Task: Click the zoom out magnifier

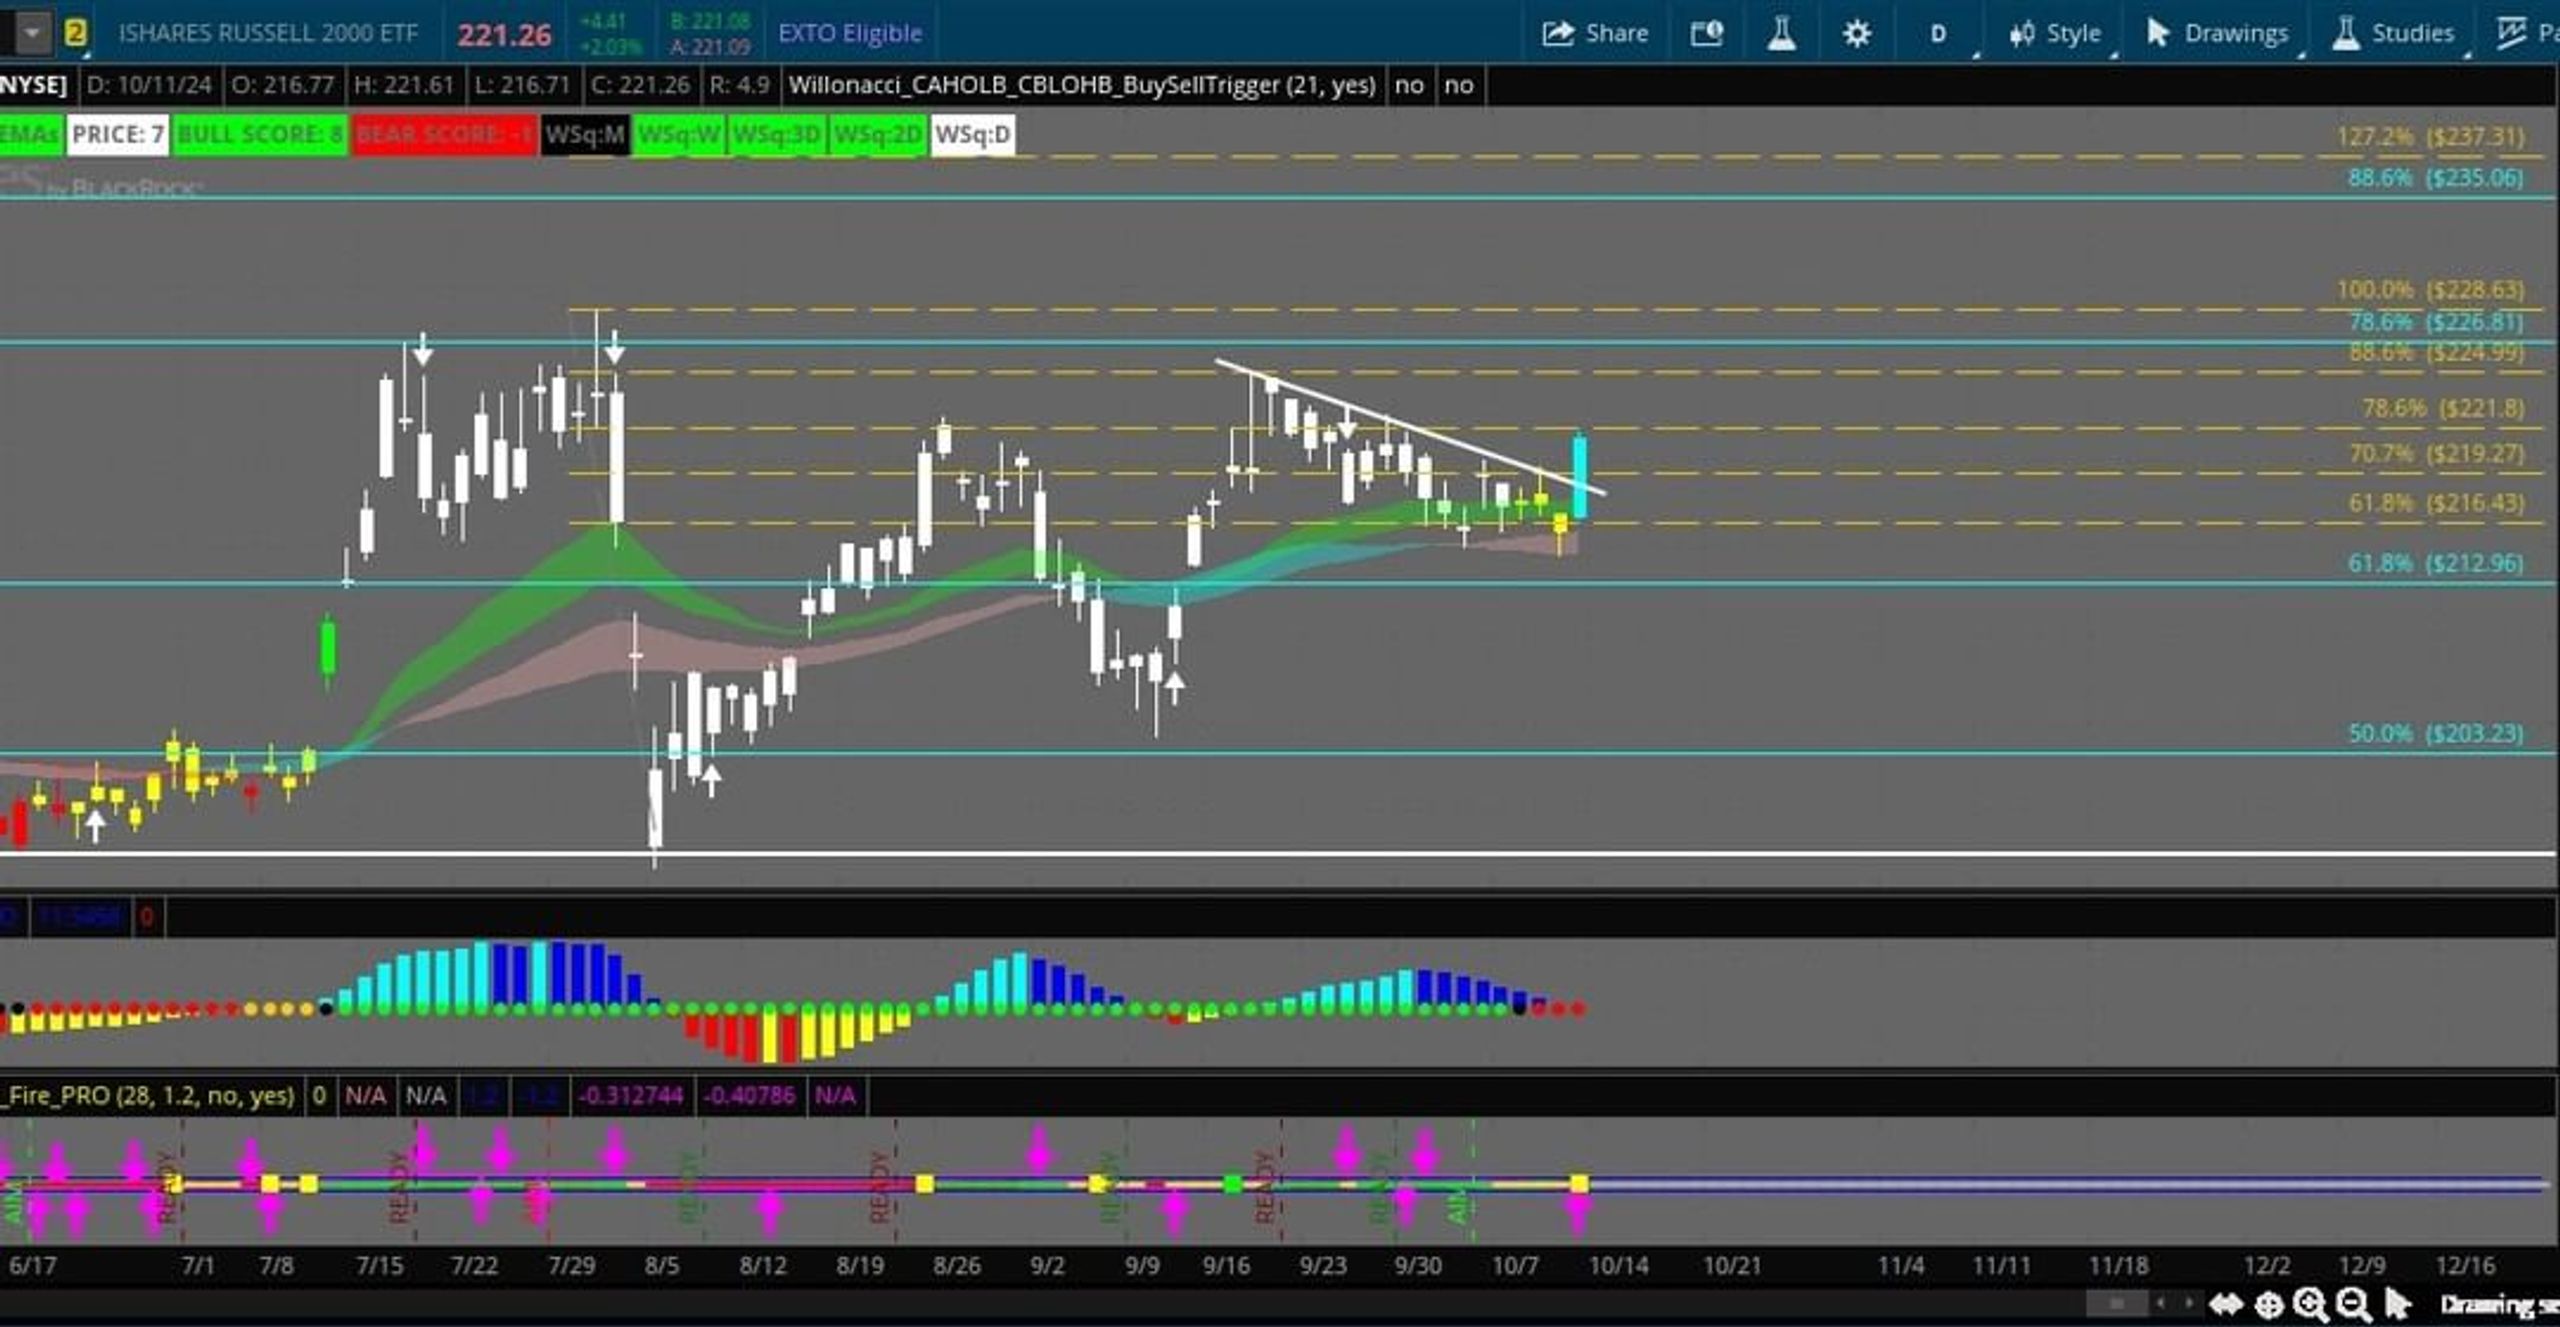Action: (x=2354, y=1304)
